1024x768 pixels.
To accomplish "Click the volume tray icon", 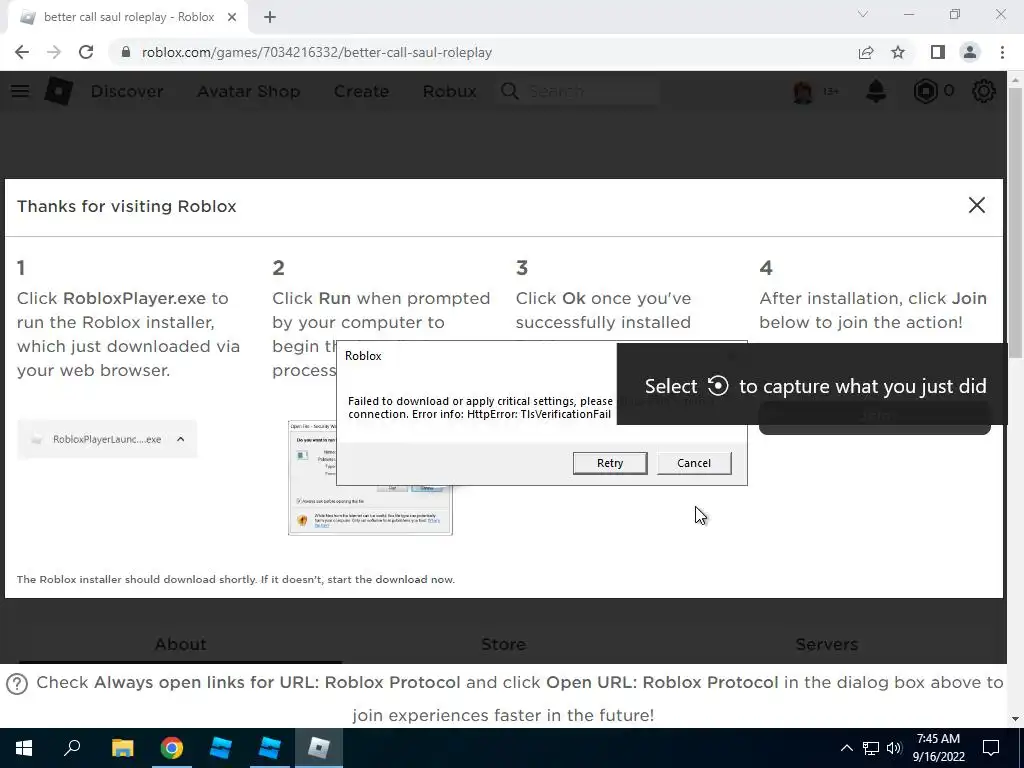I will 894,748.
